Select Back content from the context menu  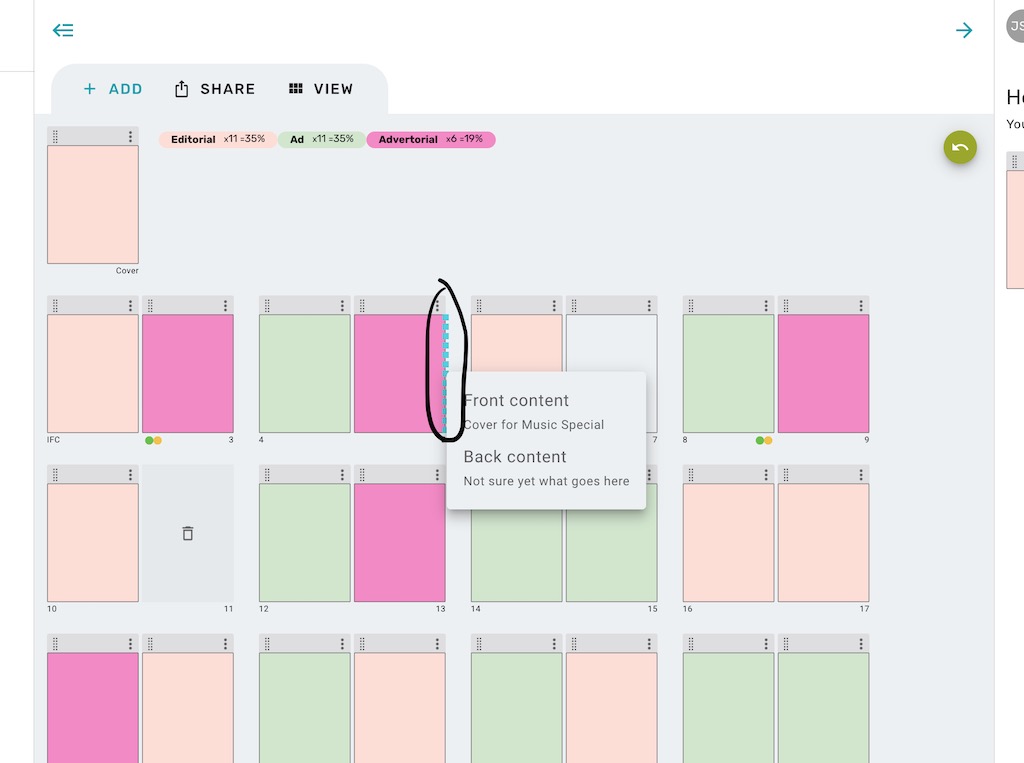pyautogui.click(x=514, y=457)
